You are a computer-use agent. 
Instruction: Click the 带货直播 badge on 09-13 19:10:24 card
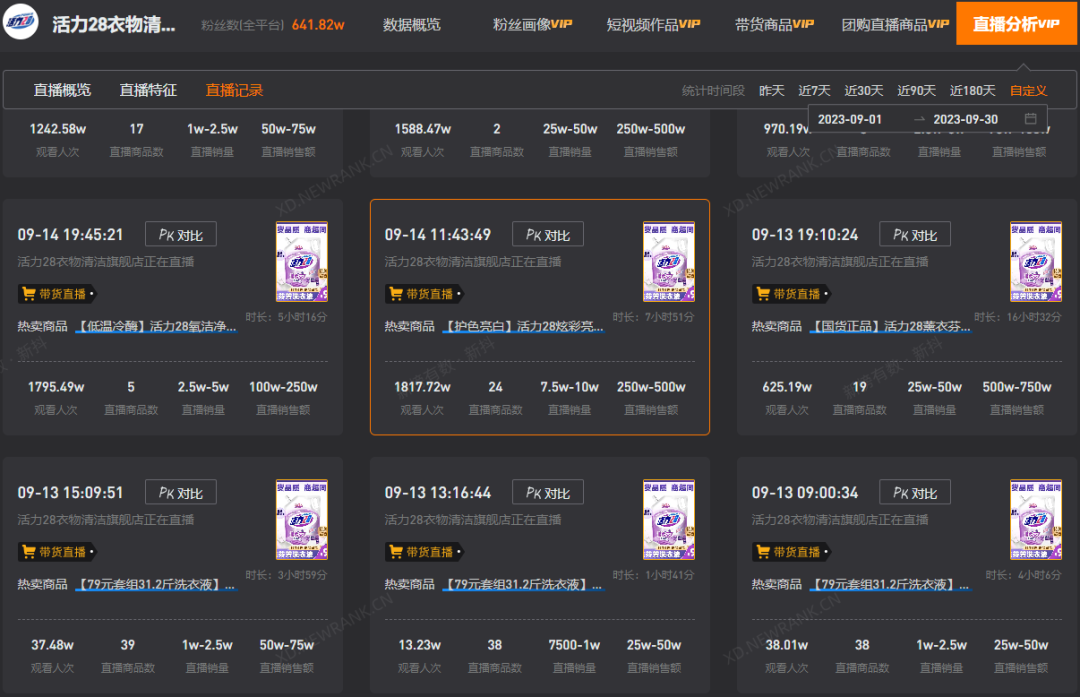[x=791, y=294]
